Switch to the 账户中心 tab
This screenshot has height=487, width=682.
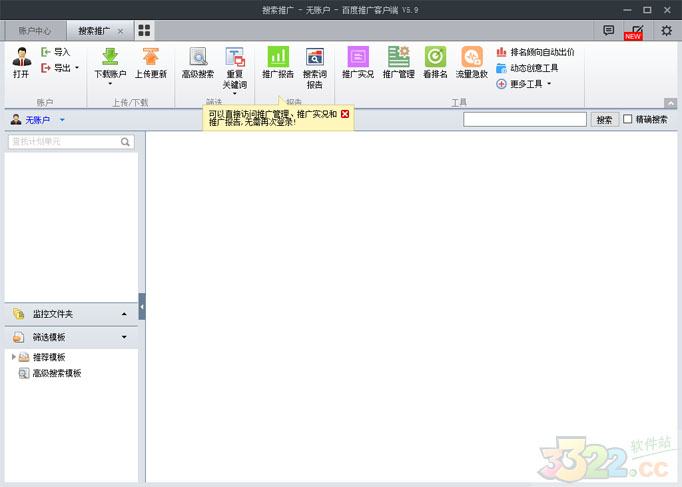click(x=35, y=31)
